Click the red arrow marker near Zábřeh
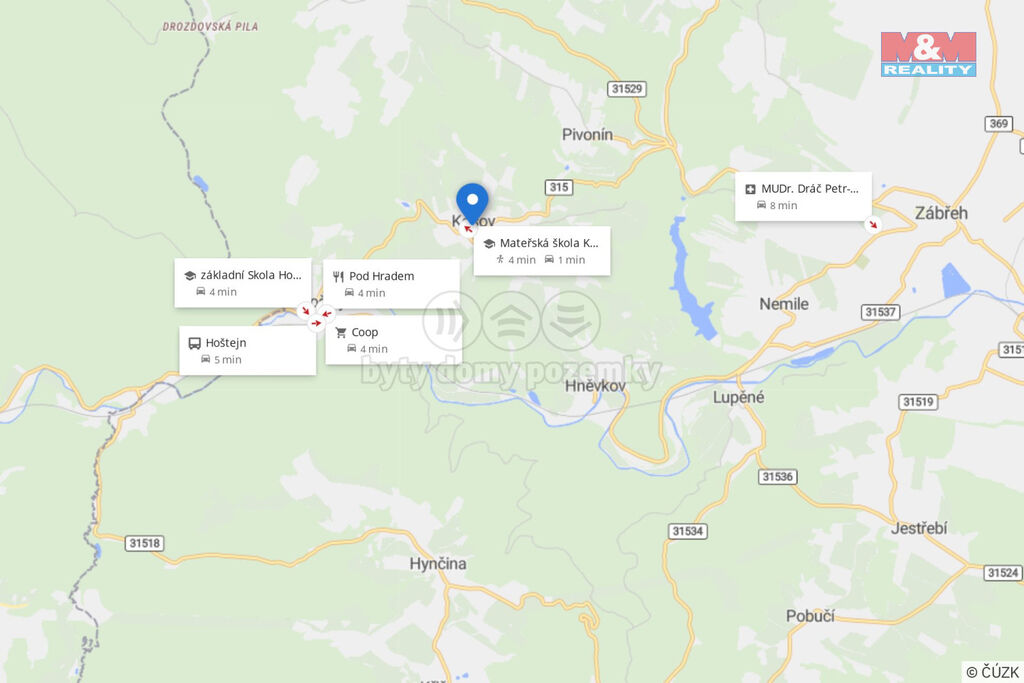 tap(872, 225)
